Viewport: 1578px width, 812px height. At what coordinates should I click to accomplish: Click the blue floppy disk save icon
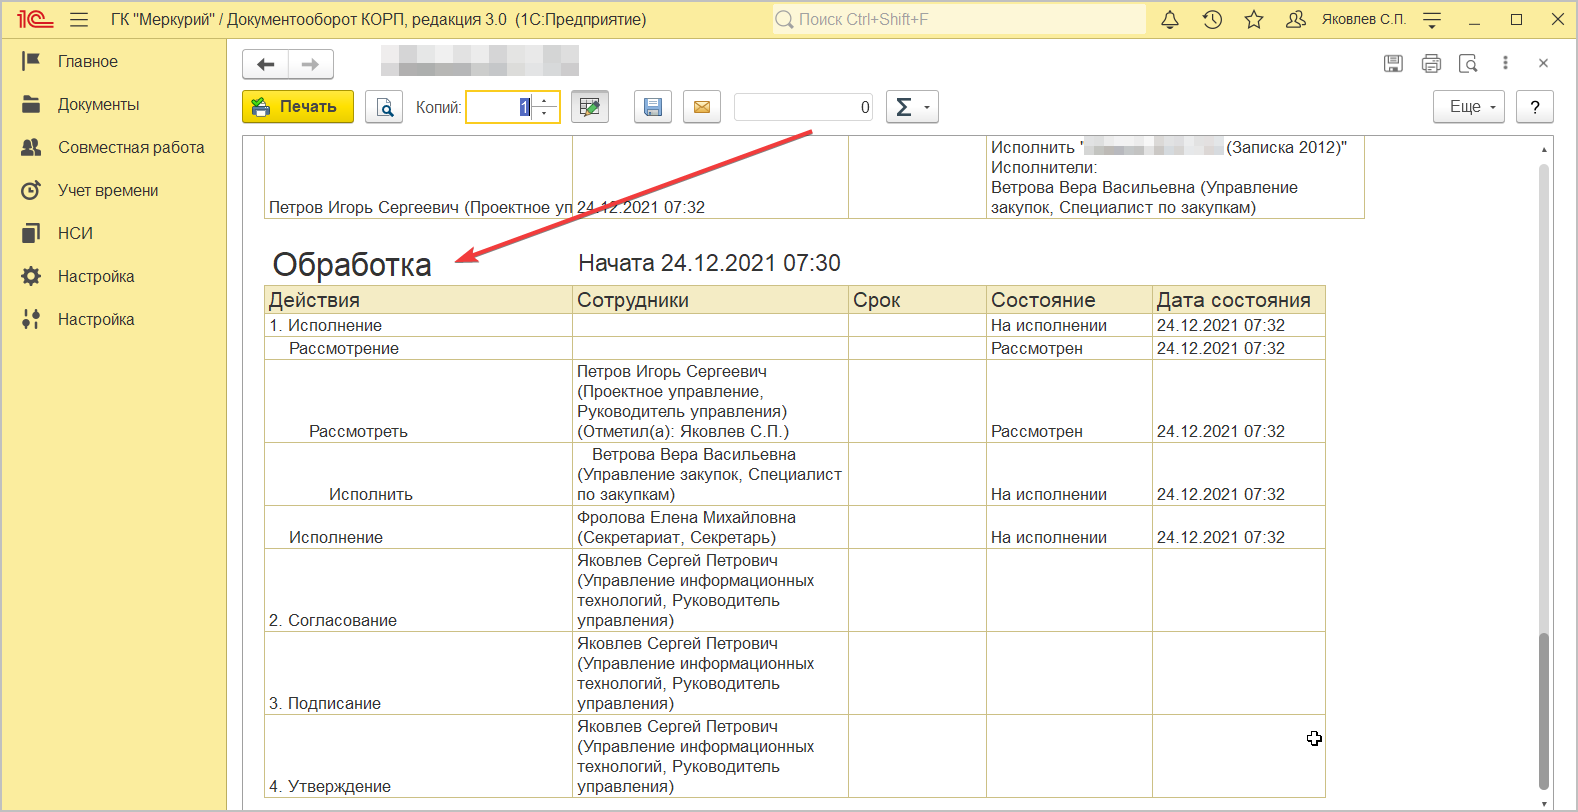coord(652,107)
